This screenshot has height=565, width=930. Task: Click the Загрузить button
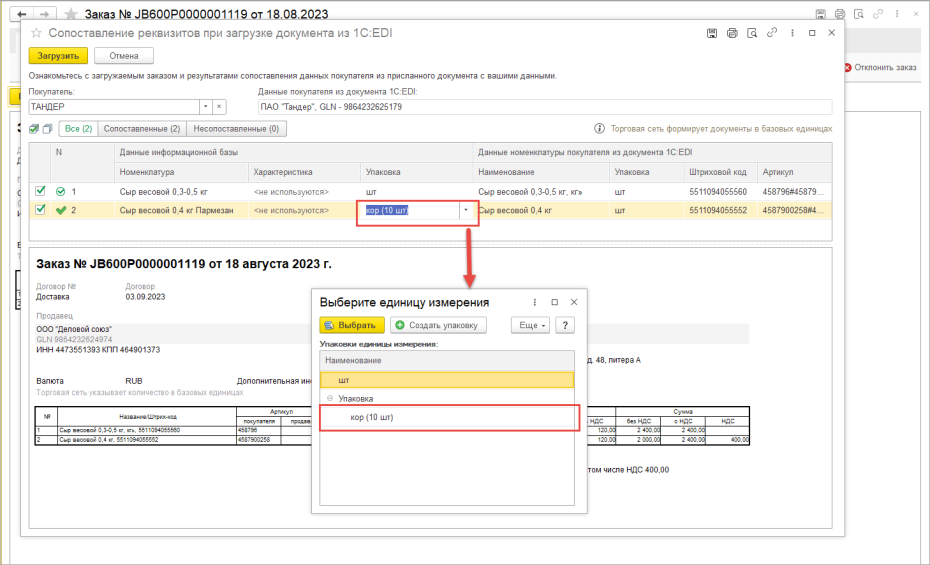point(58,56)
